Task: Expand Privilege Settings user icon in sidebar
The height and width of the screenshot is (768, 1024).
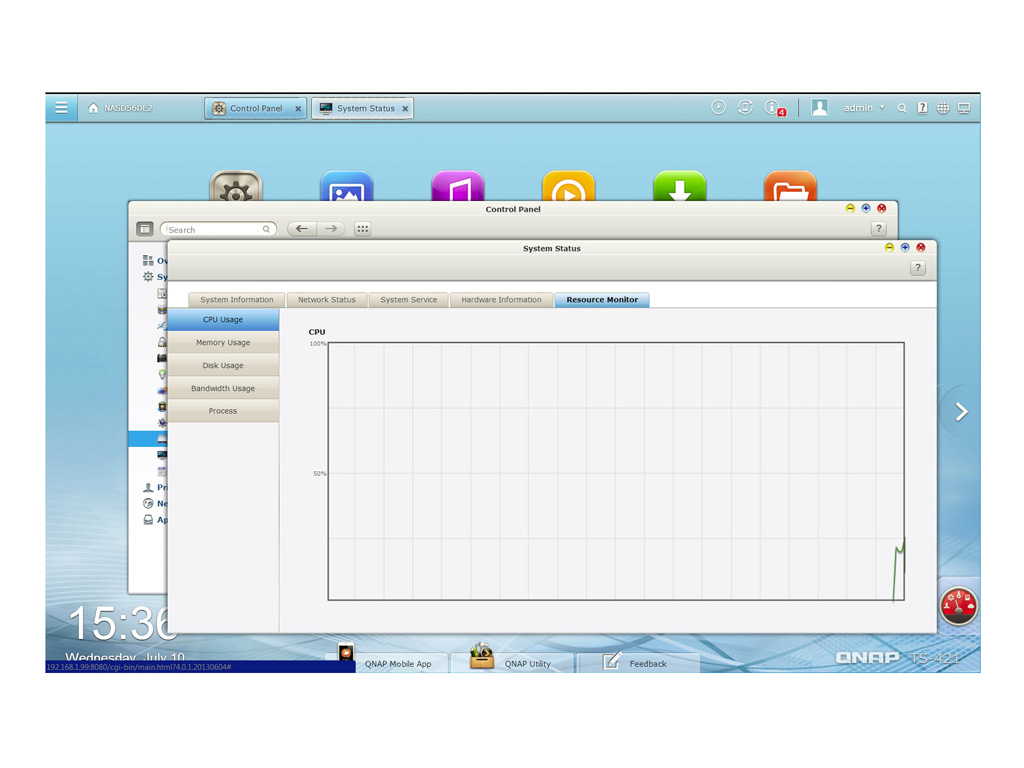Action: tap(148, 487)
